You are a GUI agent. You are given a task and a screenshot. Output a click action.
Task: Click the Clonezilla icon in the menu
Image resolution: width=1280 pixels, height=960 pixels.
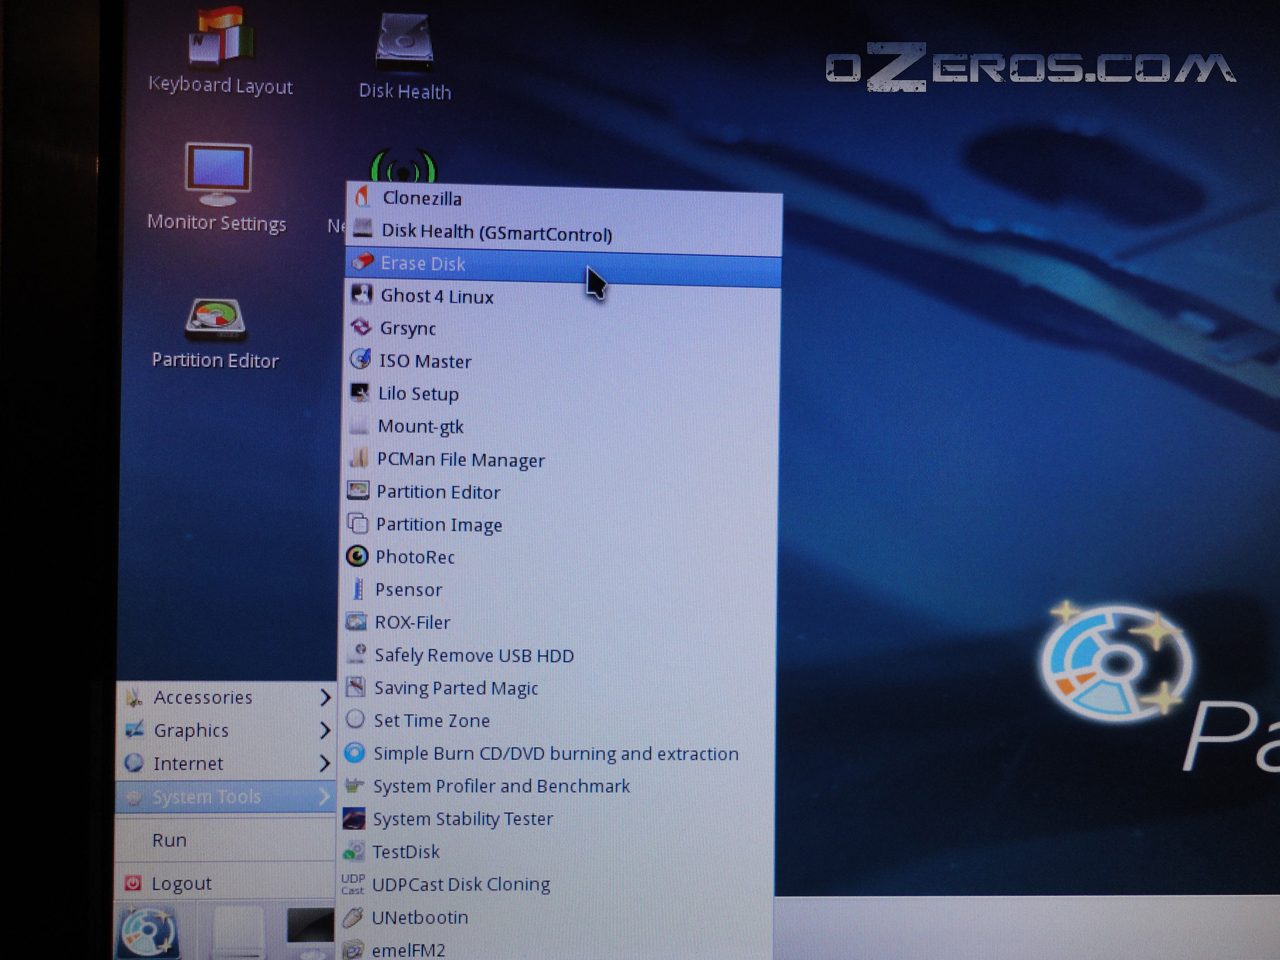coord(363,196)
